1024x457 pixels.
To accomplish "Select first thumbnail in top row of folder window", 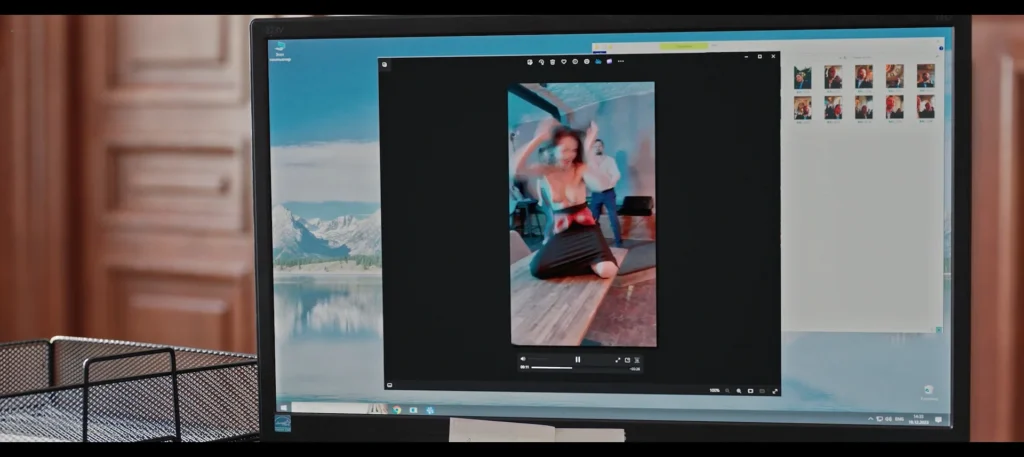I will (803, 77).
